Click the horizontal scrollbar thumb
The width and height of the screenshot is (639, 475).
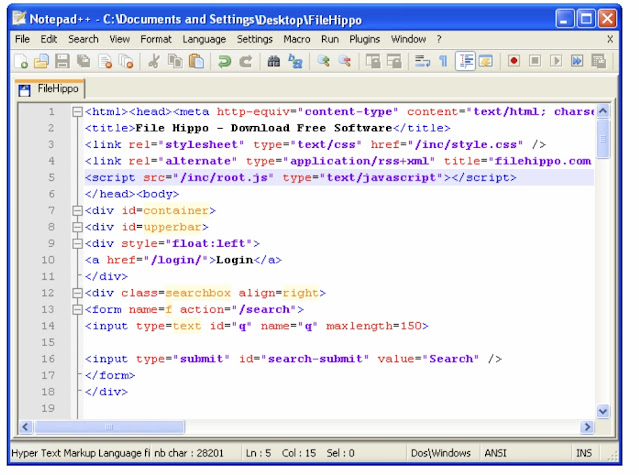[109, 427]
